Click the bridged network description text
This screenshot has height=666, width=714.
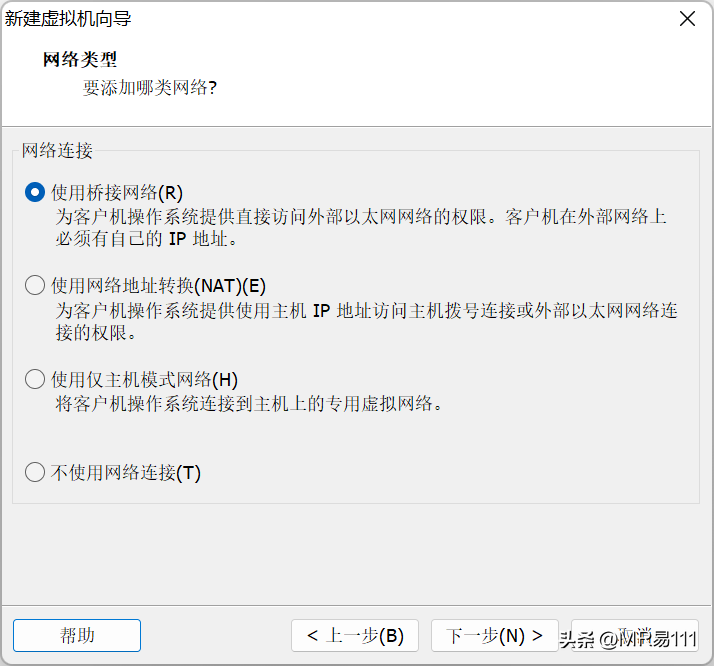click(x=361, y=227)
